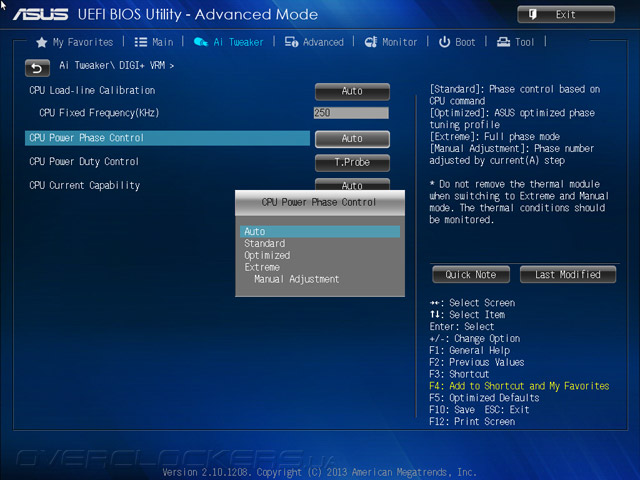Click the F1: General Help hint
The image size is (640, 480).
470,351
